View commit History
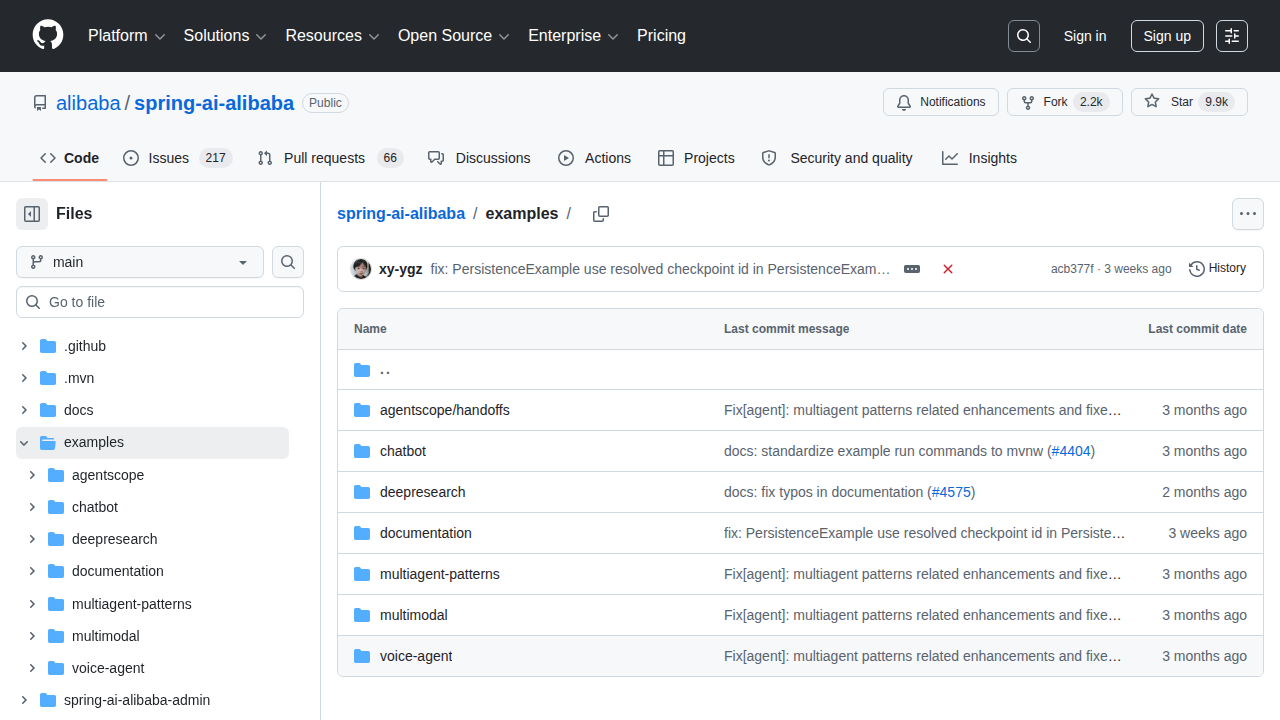This screenshot has width=1280, height=720. 1217,269
